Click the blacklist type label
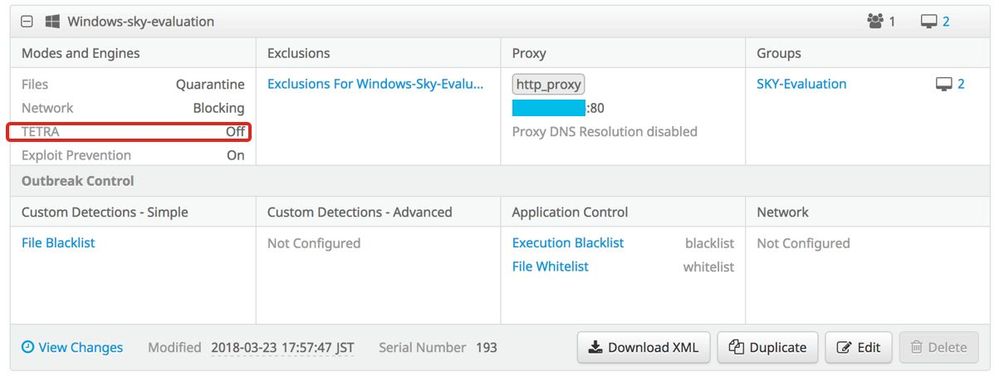This screenshot has height=376, width=999. 709,243
